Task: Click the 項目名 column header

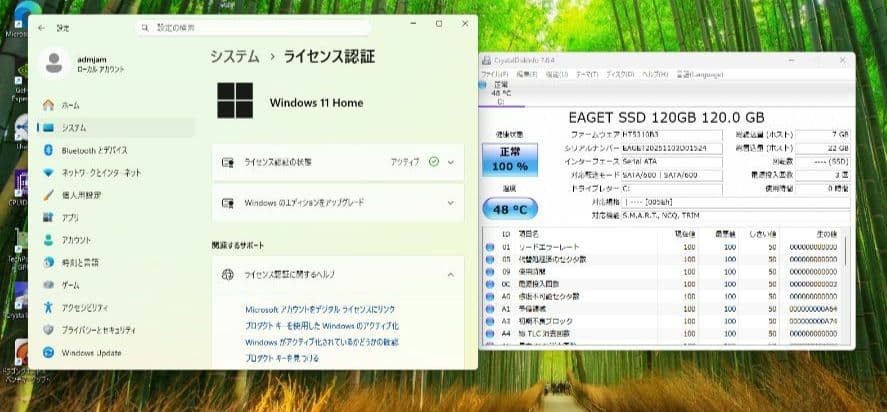Action: pos(529,234)
